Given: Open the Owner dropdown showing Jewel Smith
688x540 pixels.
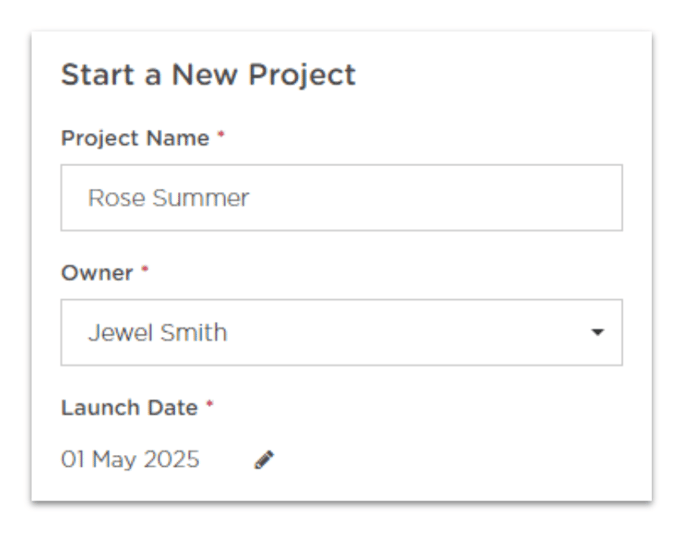Looking at the screenshot, I should [341, 332].
